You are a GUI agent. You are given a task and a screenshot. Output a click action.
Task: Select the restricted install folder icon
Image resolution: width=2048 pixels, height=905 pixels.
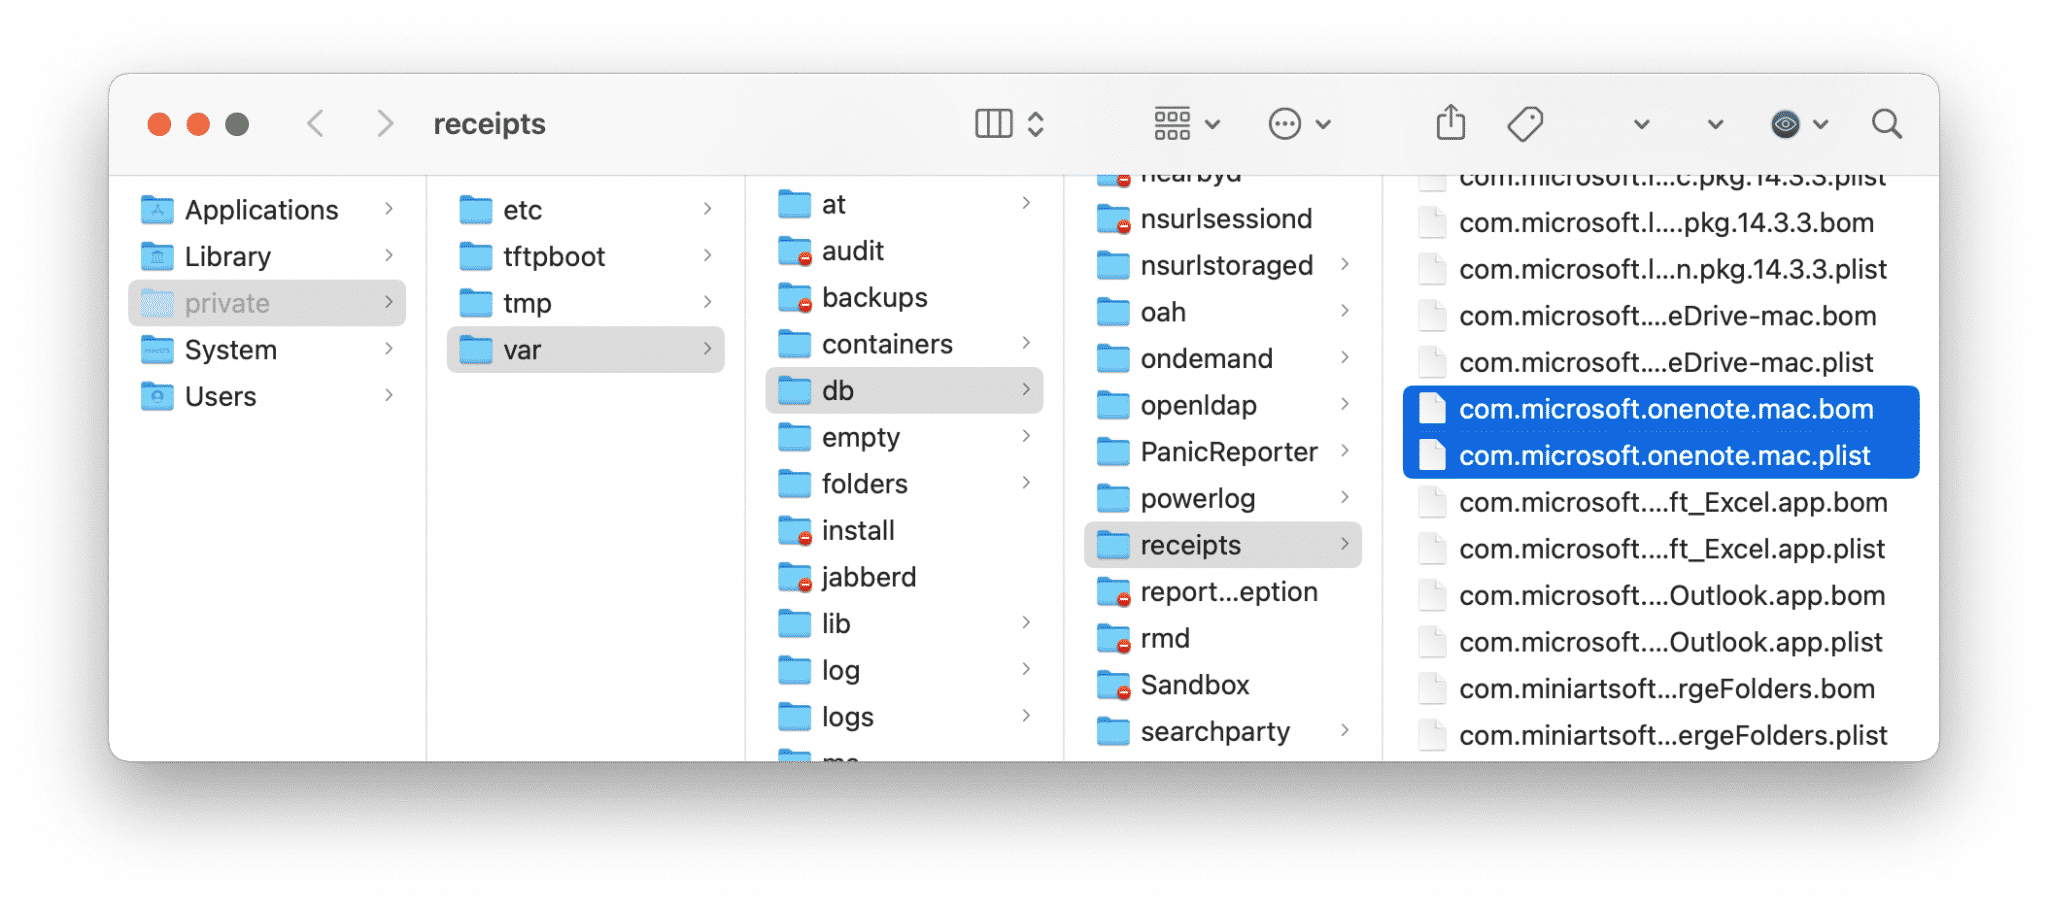tap(794, 531)
